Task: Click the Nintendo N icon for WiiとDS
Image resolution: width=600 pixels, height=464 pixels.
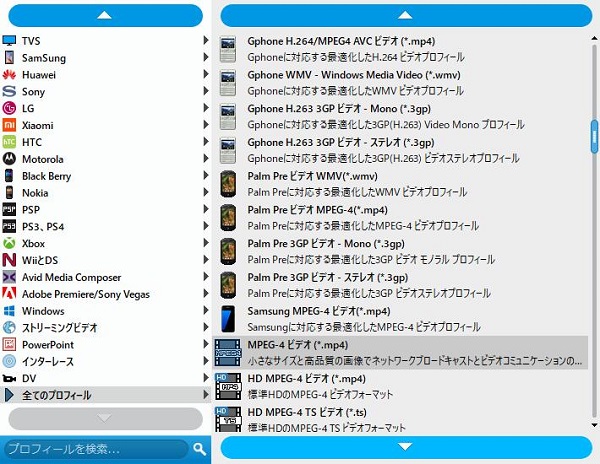Action: (x=9, y=260)
